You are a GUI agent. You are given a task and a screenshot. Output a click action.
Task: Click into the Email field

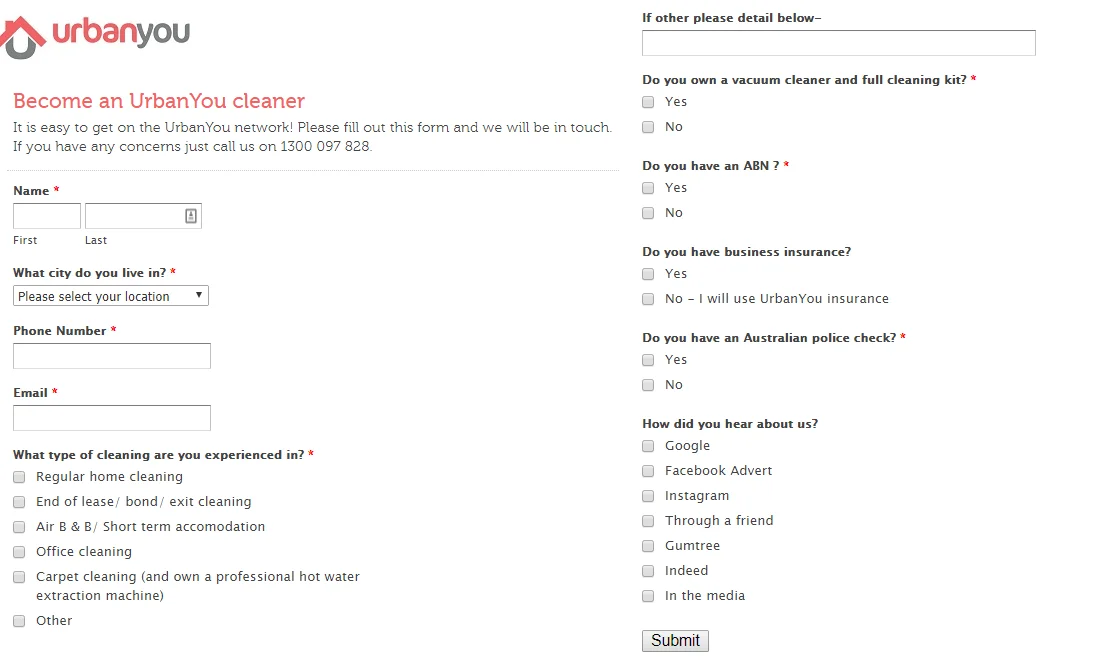pyautogui.click(x=112, y=418)
